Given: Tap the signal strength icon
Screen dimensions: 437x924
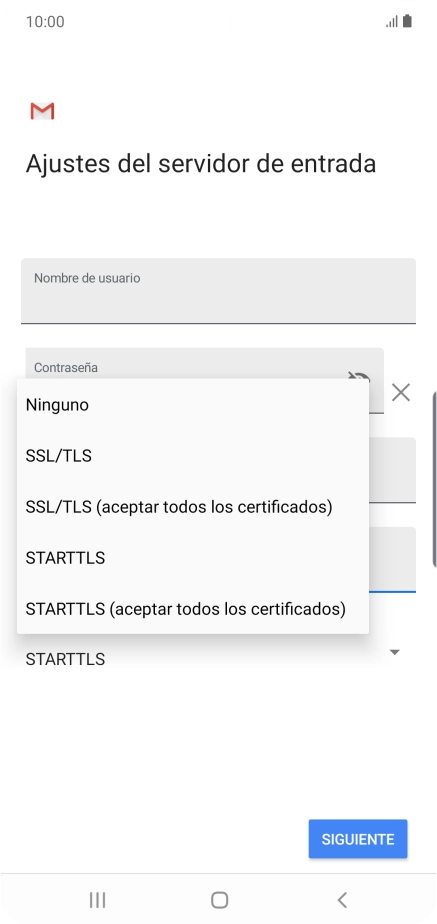Looking at the screenshot, I should (392, 22).
